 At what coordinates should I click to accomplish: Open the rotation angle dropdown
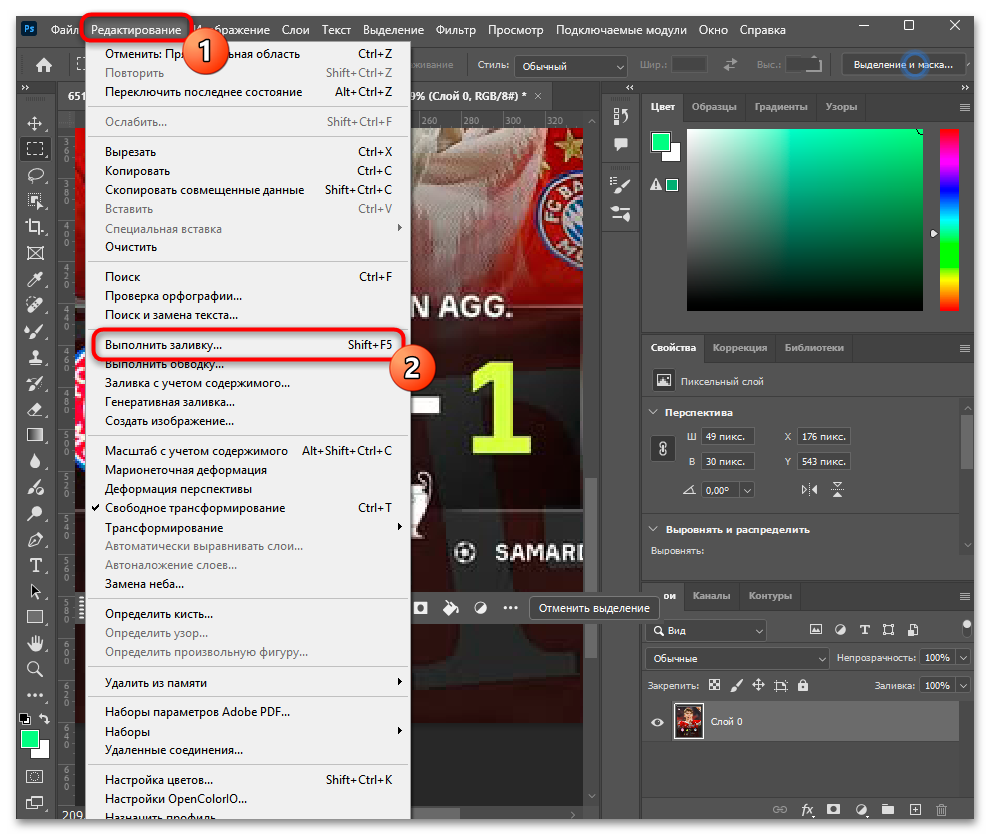pyautogui.click(x=748, y=490)
